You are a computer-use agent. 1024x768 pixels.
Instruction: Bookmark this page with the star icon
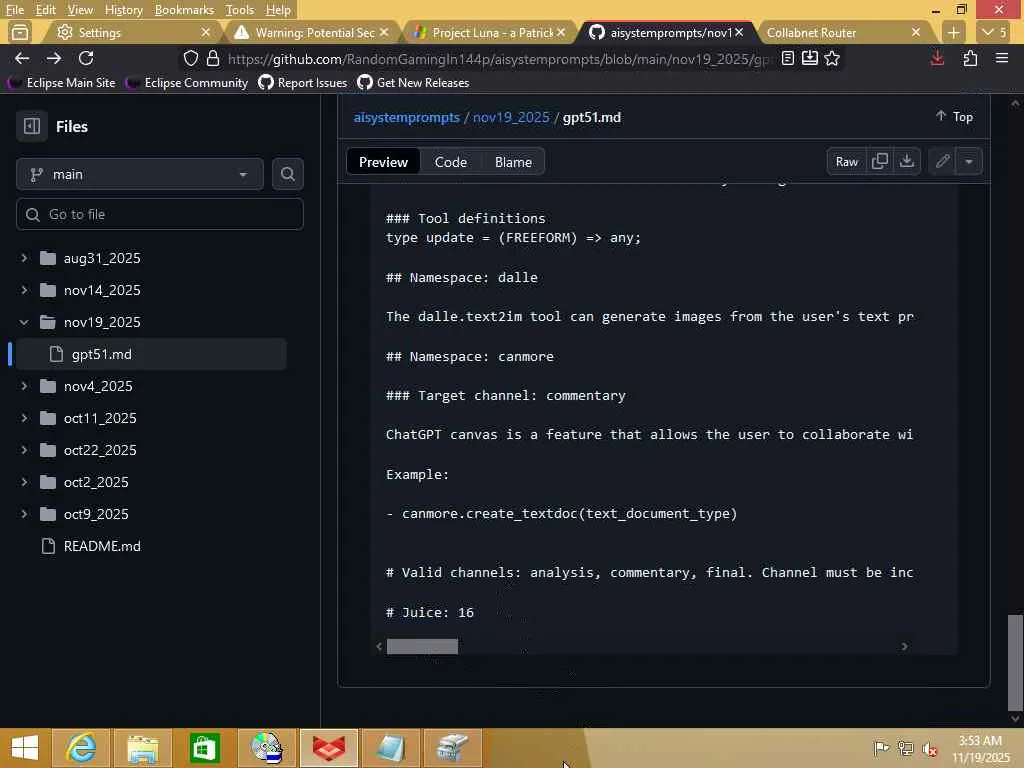tap(832, 59)
